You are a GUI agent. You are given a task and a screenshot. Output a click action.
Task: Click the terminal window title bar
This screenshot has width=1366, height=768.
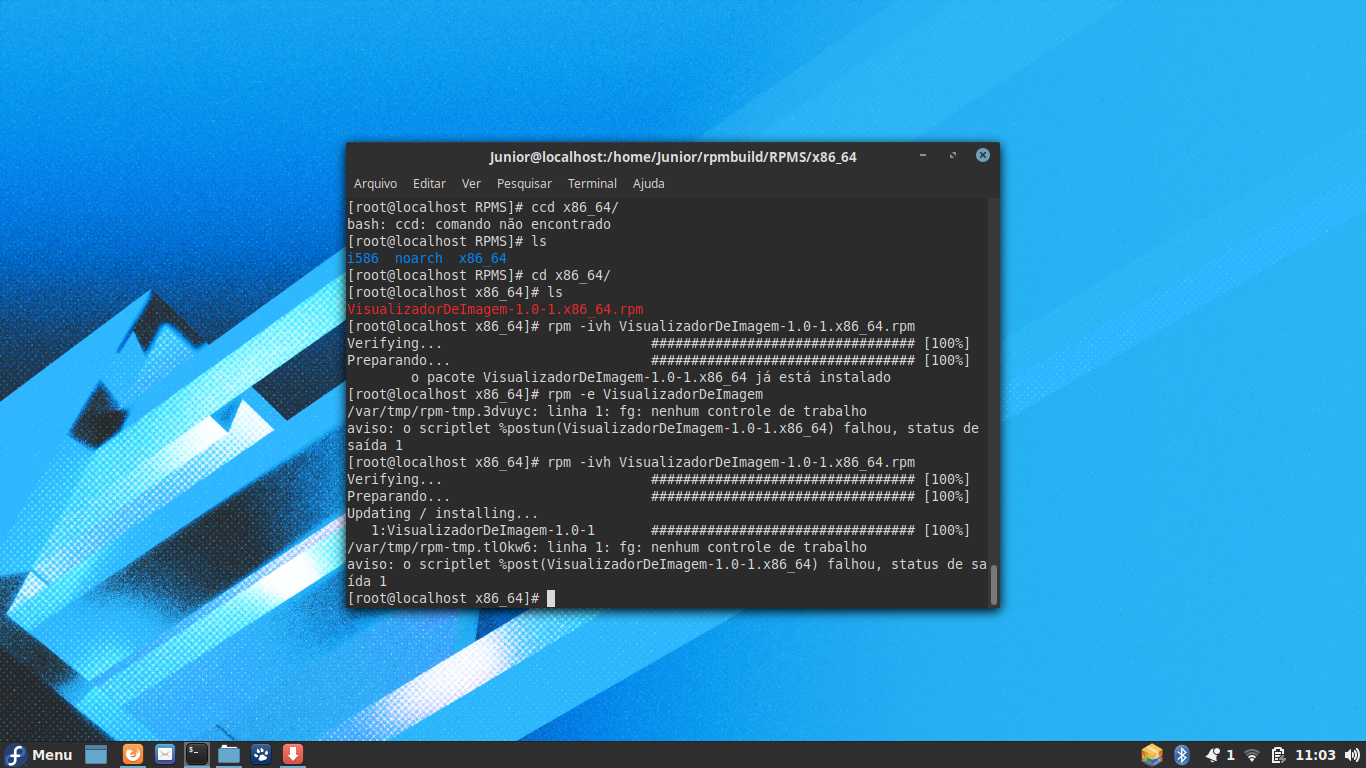coord(672,157)
